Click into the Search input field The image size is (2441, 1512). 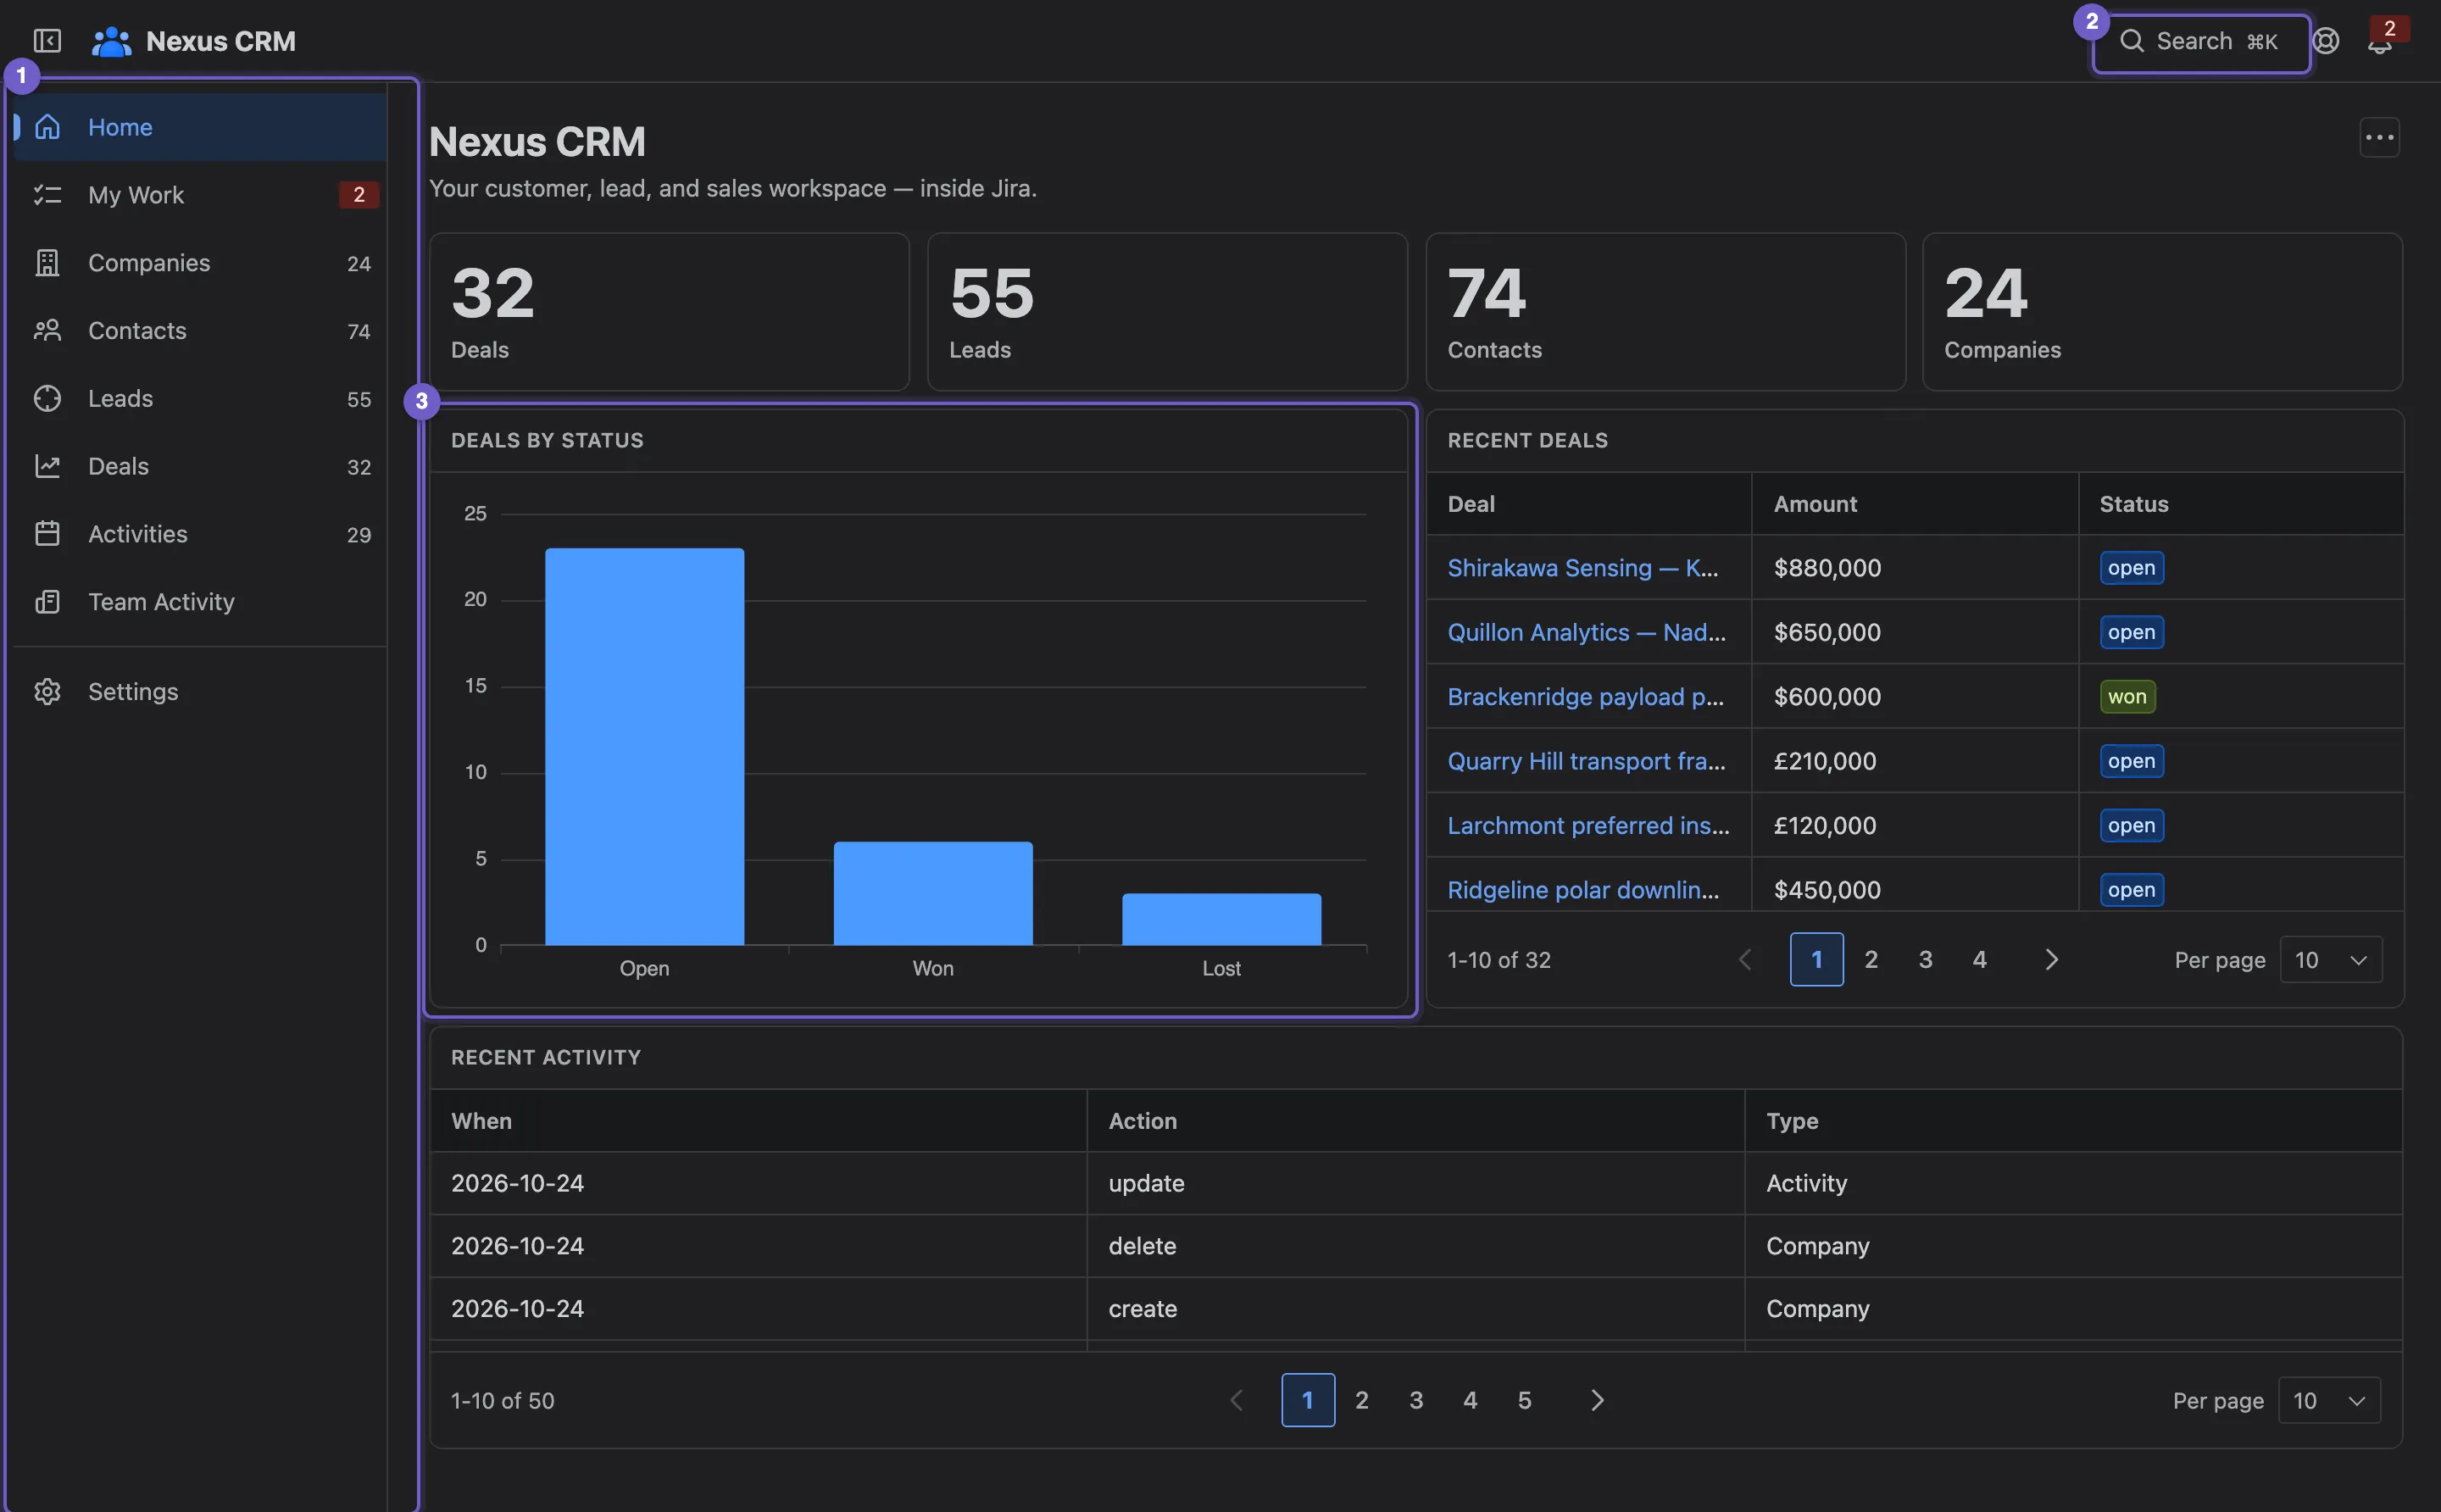pyautogui.click(x=2201, y=42)
